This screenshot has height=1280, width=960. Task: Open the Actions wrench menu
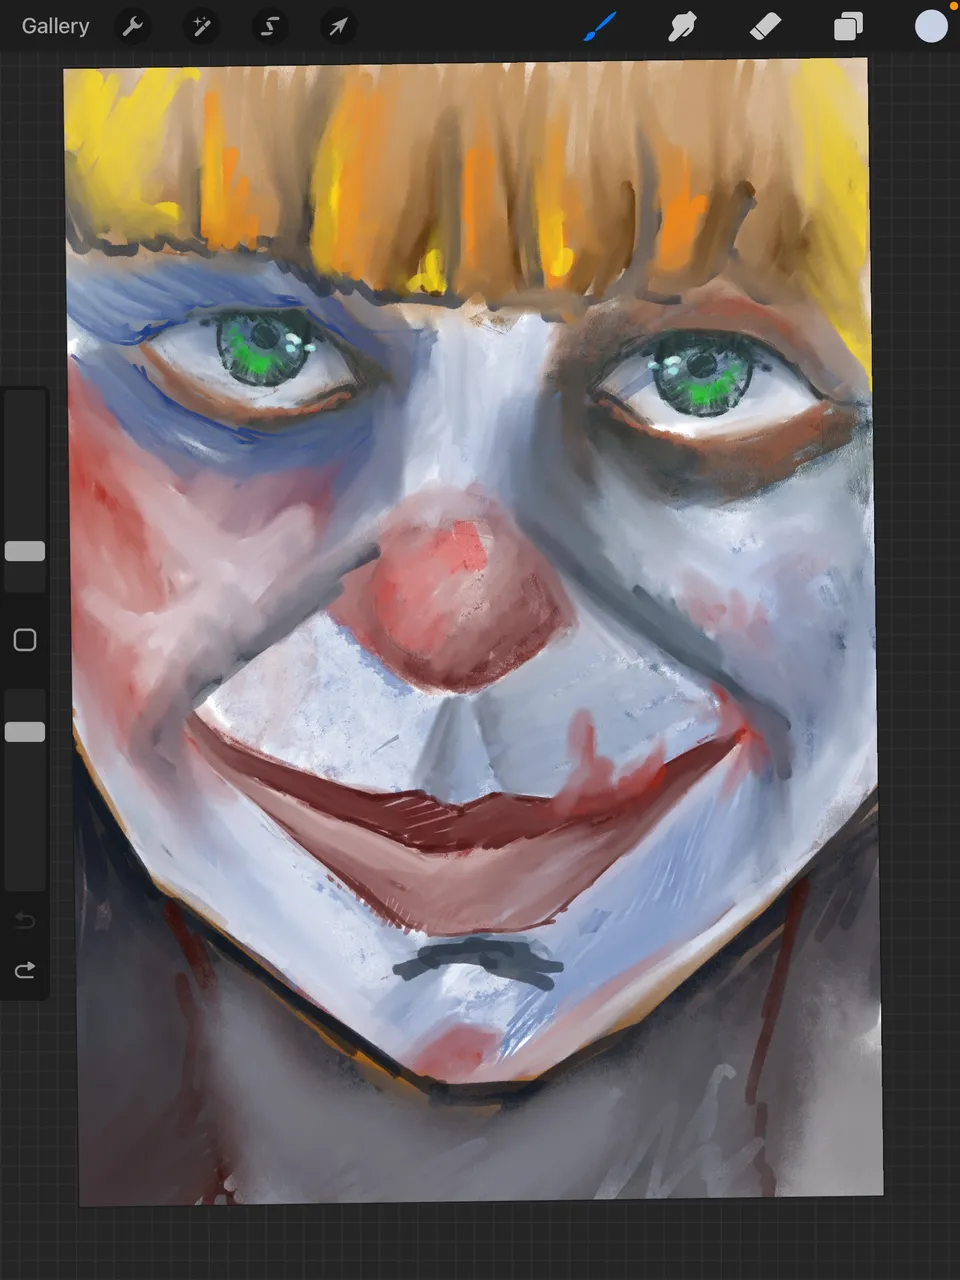coord(133,26)
